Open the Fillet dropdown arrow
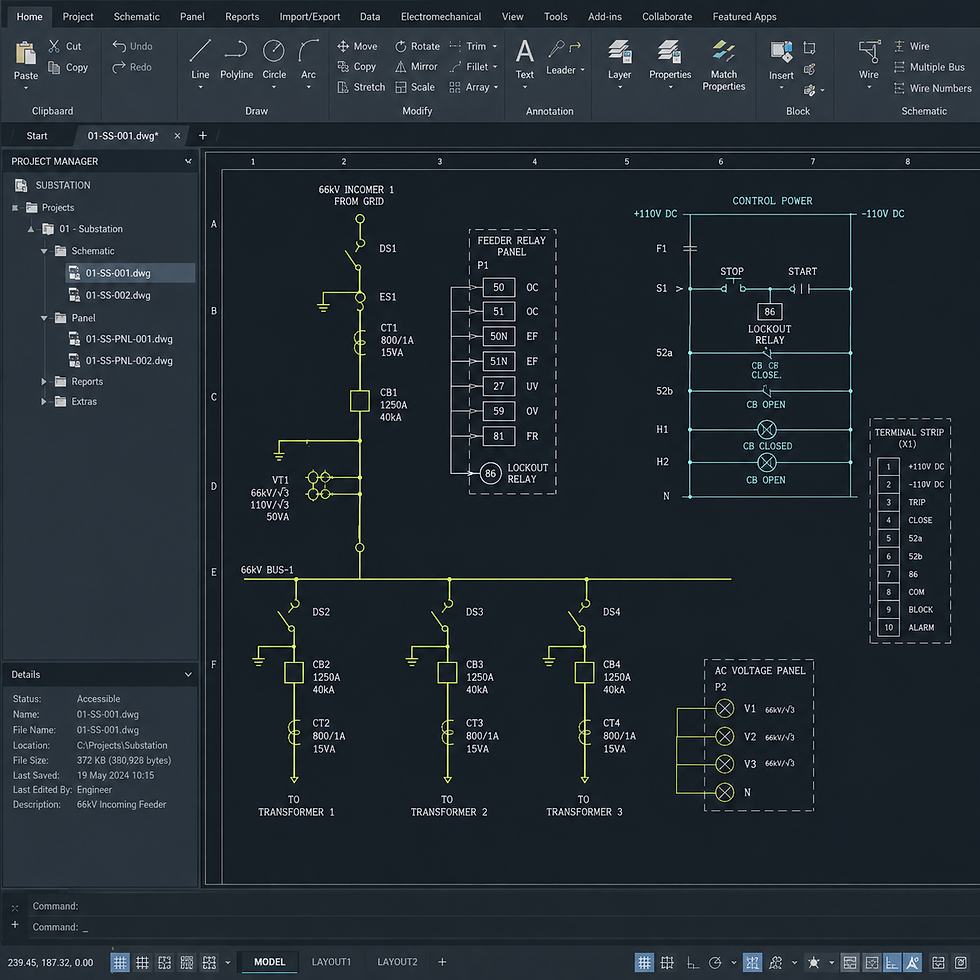980x980 pixels. [x=495, y=67]
